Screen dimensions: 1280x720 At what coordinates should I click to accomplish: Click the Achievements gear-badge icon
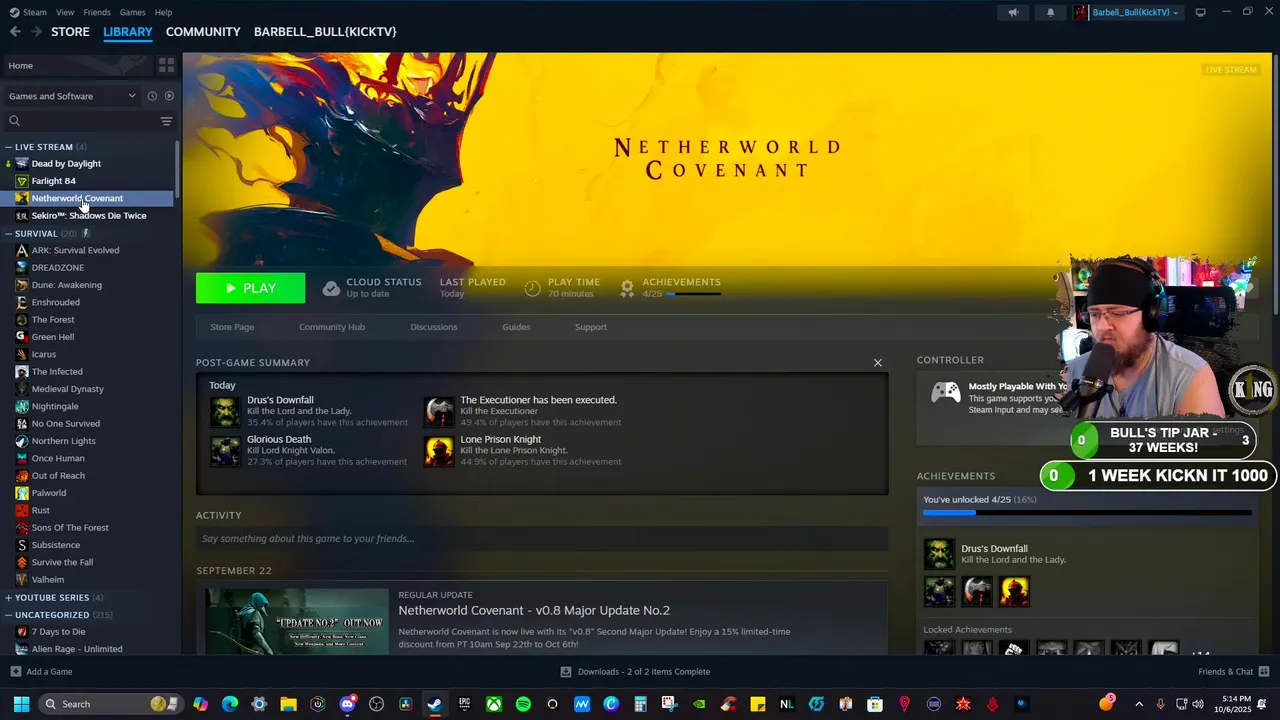[x=627, y=288]
